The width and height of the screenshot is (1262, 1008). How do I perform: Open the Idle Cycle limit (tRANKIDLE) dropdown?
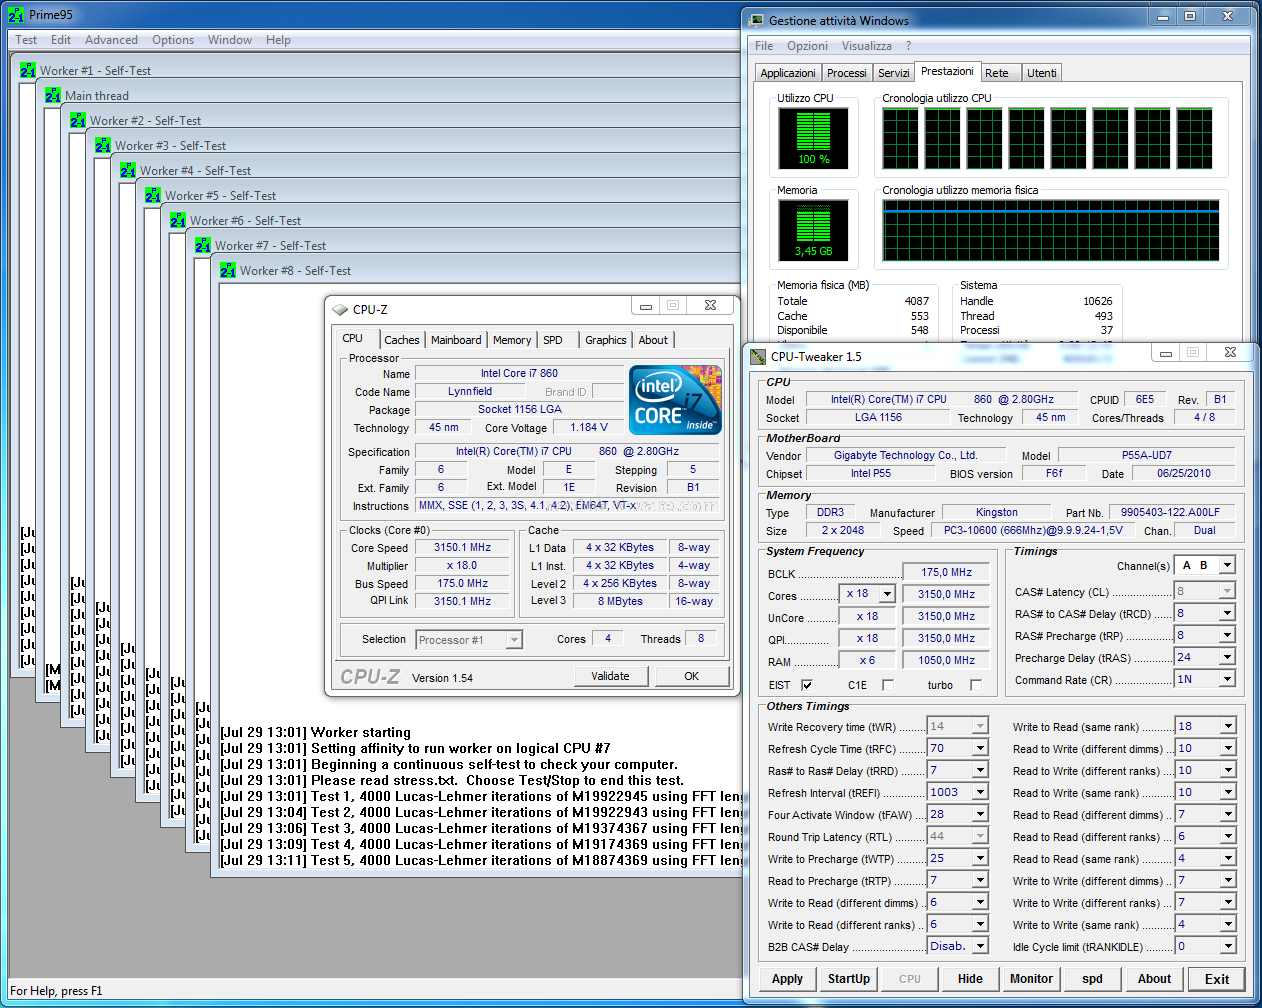(x=1227, y=946)
